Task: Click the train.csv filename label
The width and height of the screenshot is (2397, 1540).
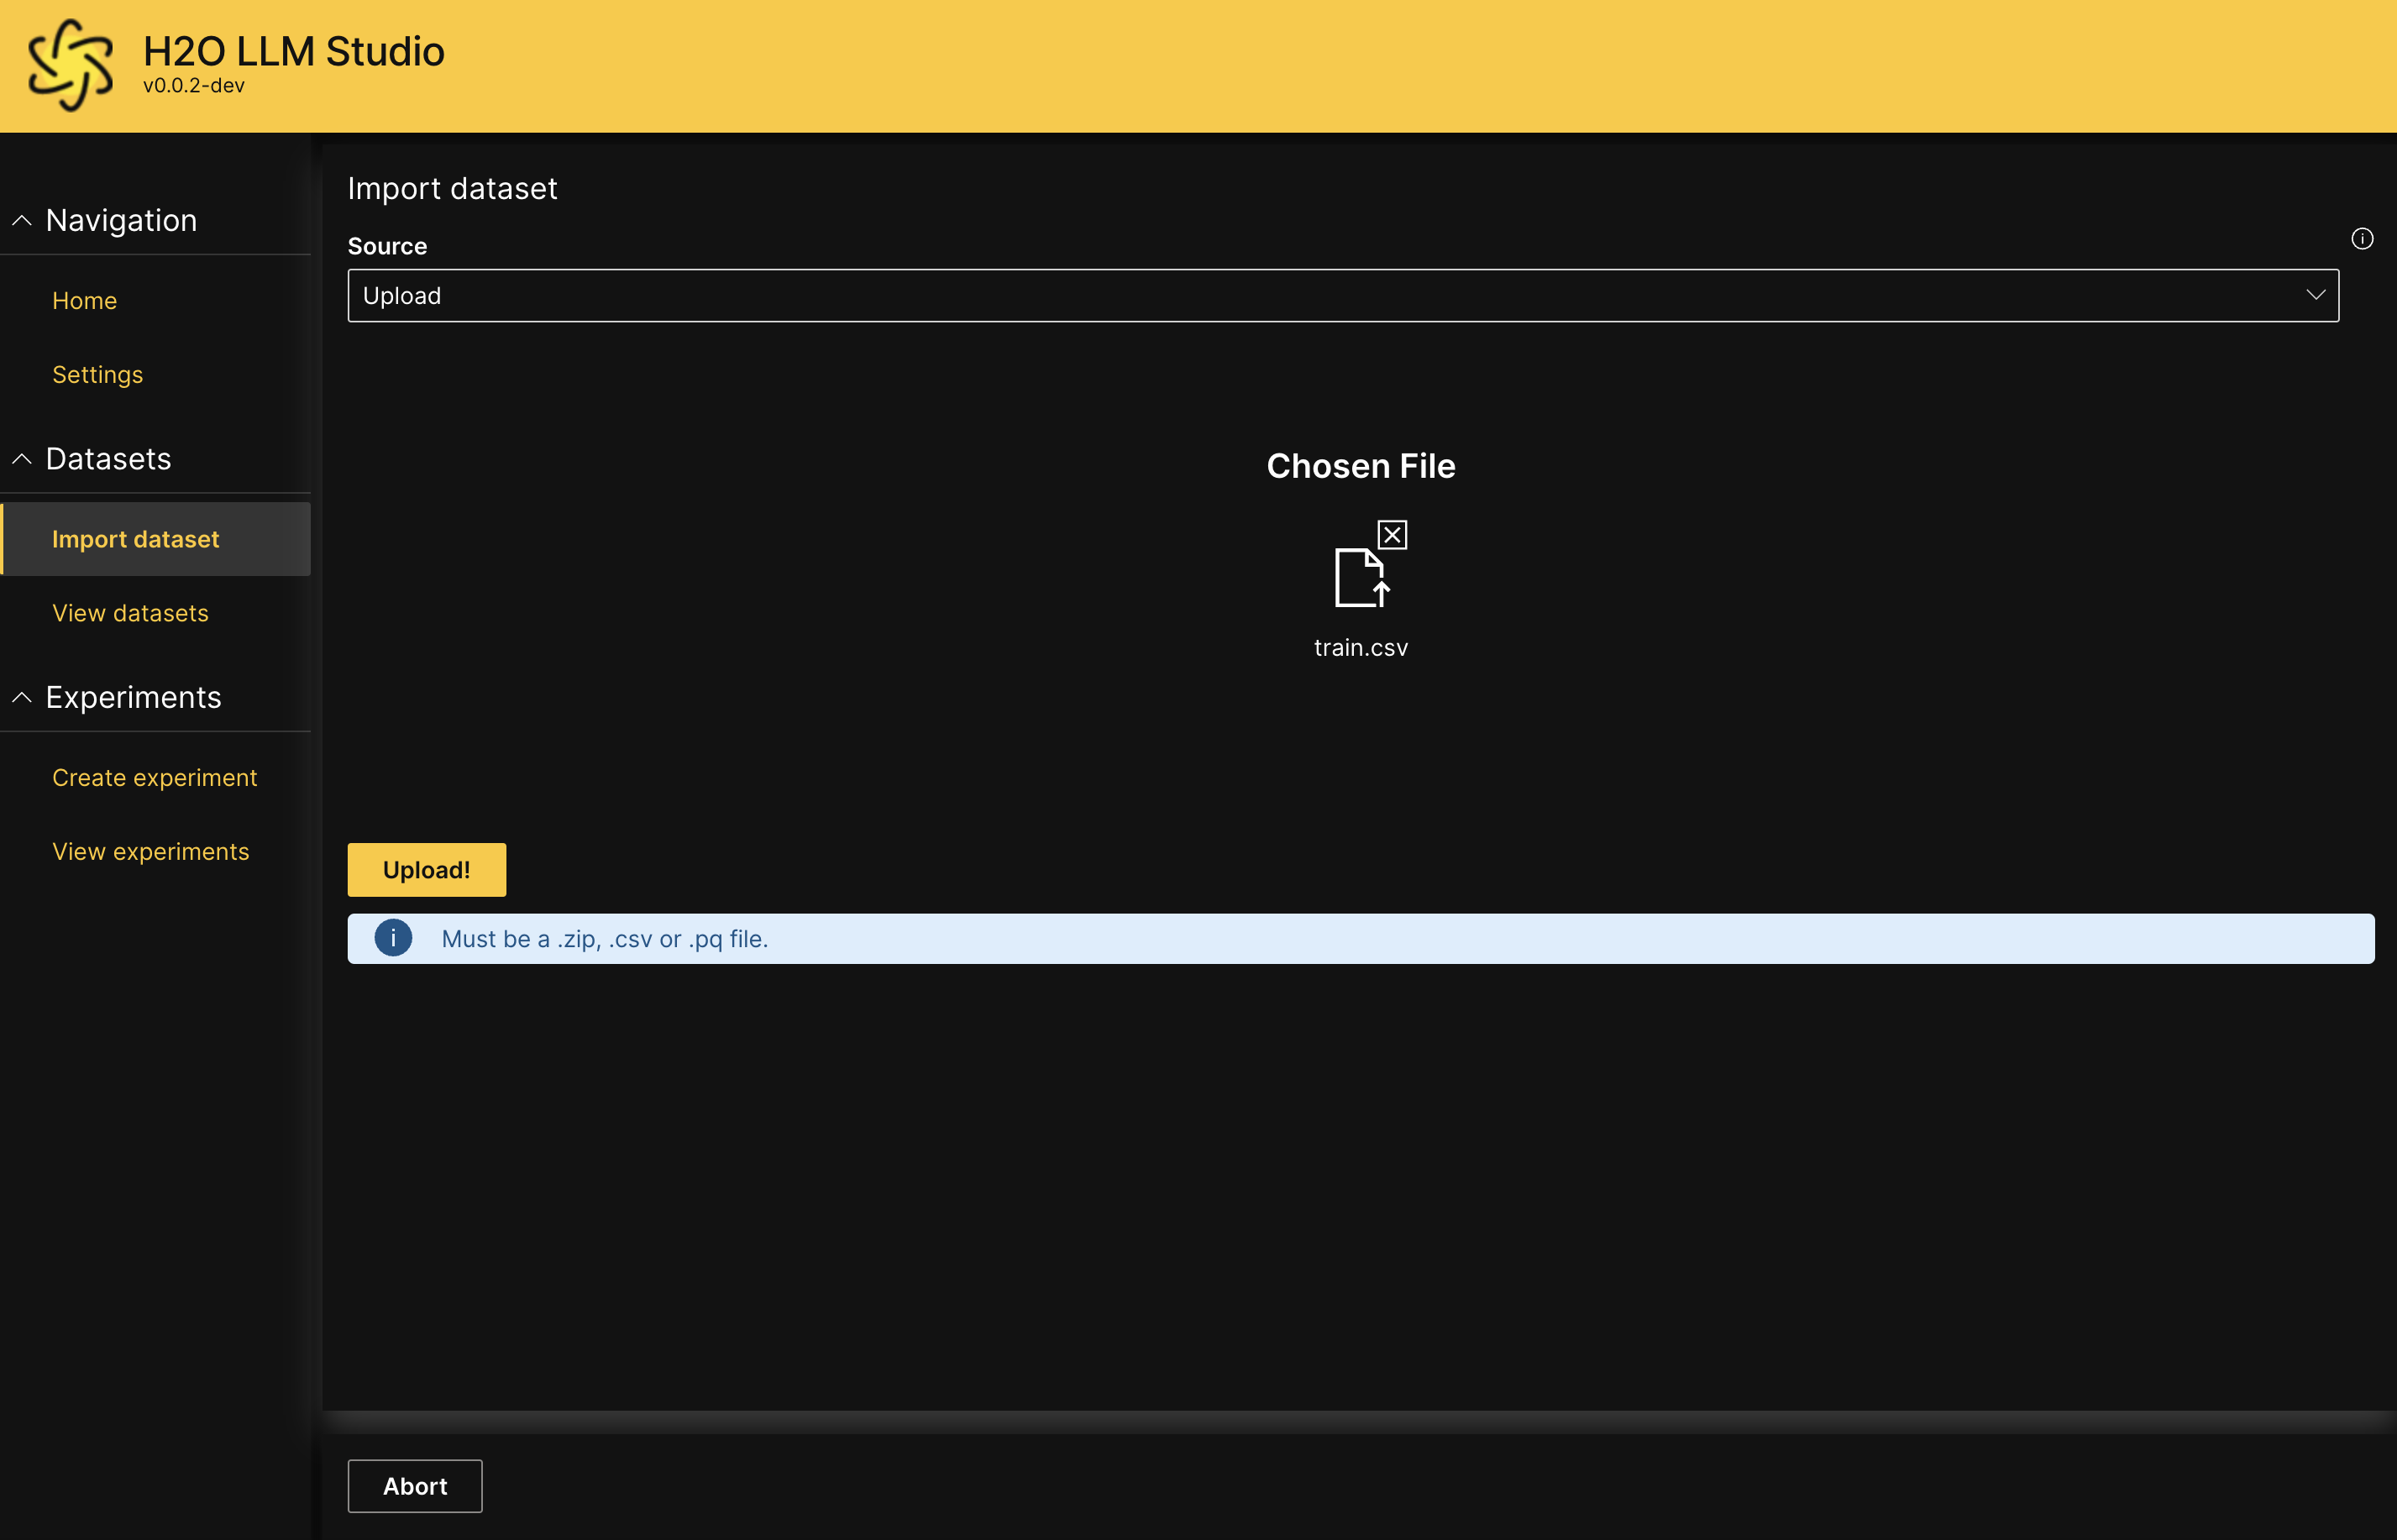Action: [x=1360, y=648]
